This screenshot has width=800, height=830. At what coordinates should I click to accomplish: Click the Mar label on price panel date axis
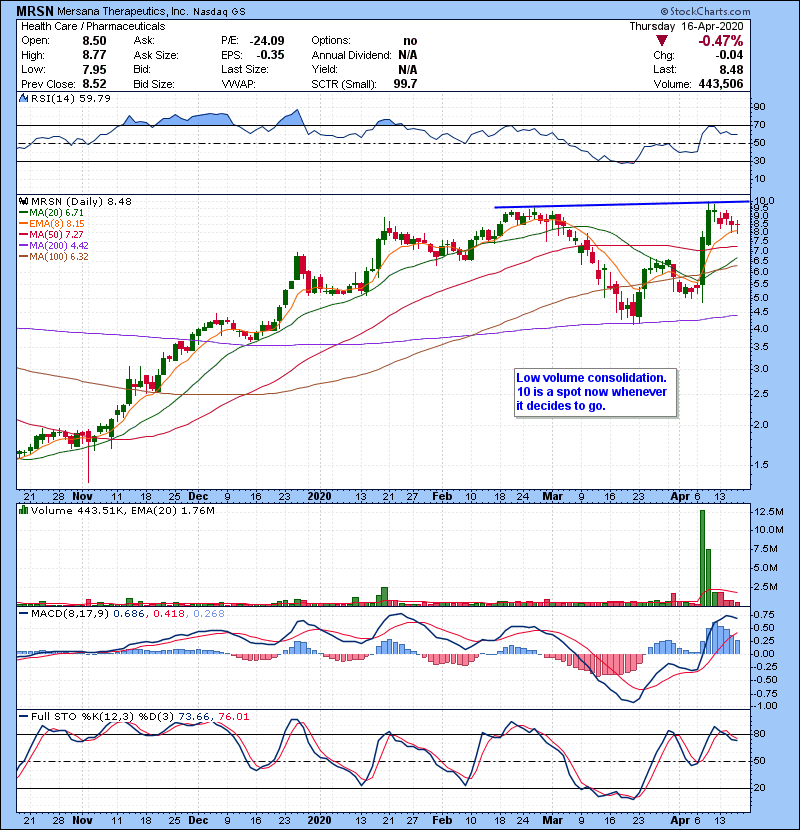(552, 497)
